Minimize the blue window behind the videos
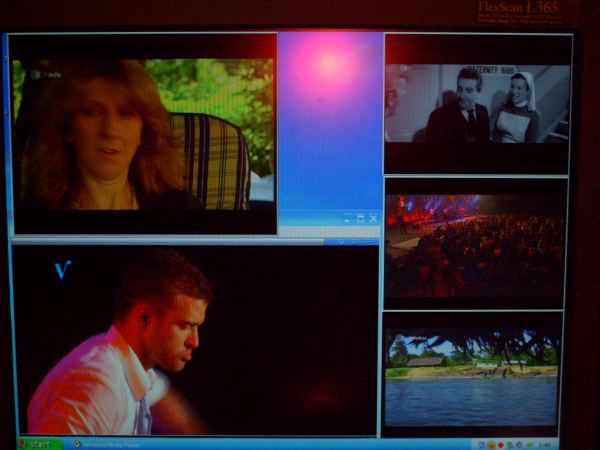 tap(347, 220)
